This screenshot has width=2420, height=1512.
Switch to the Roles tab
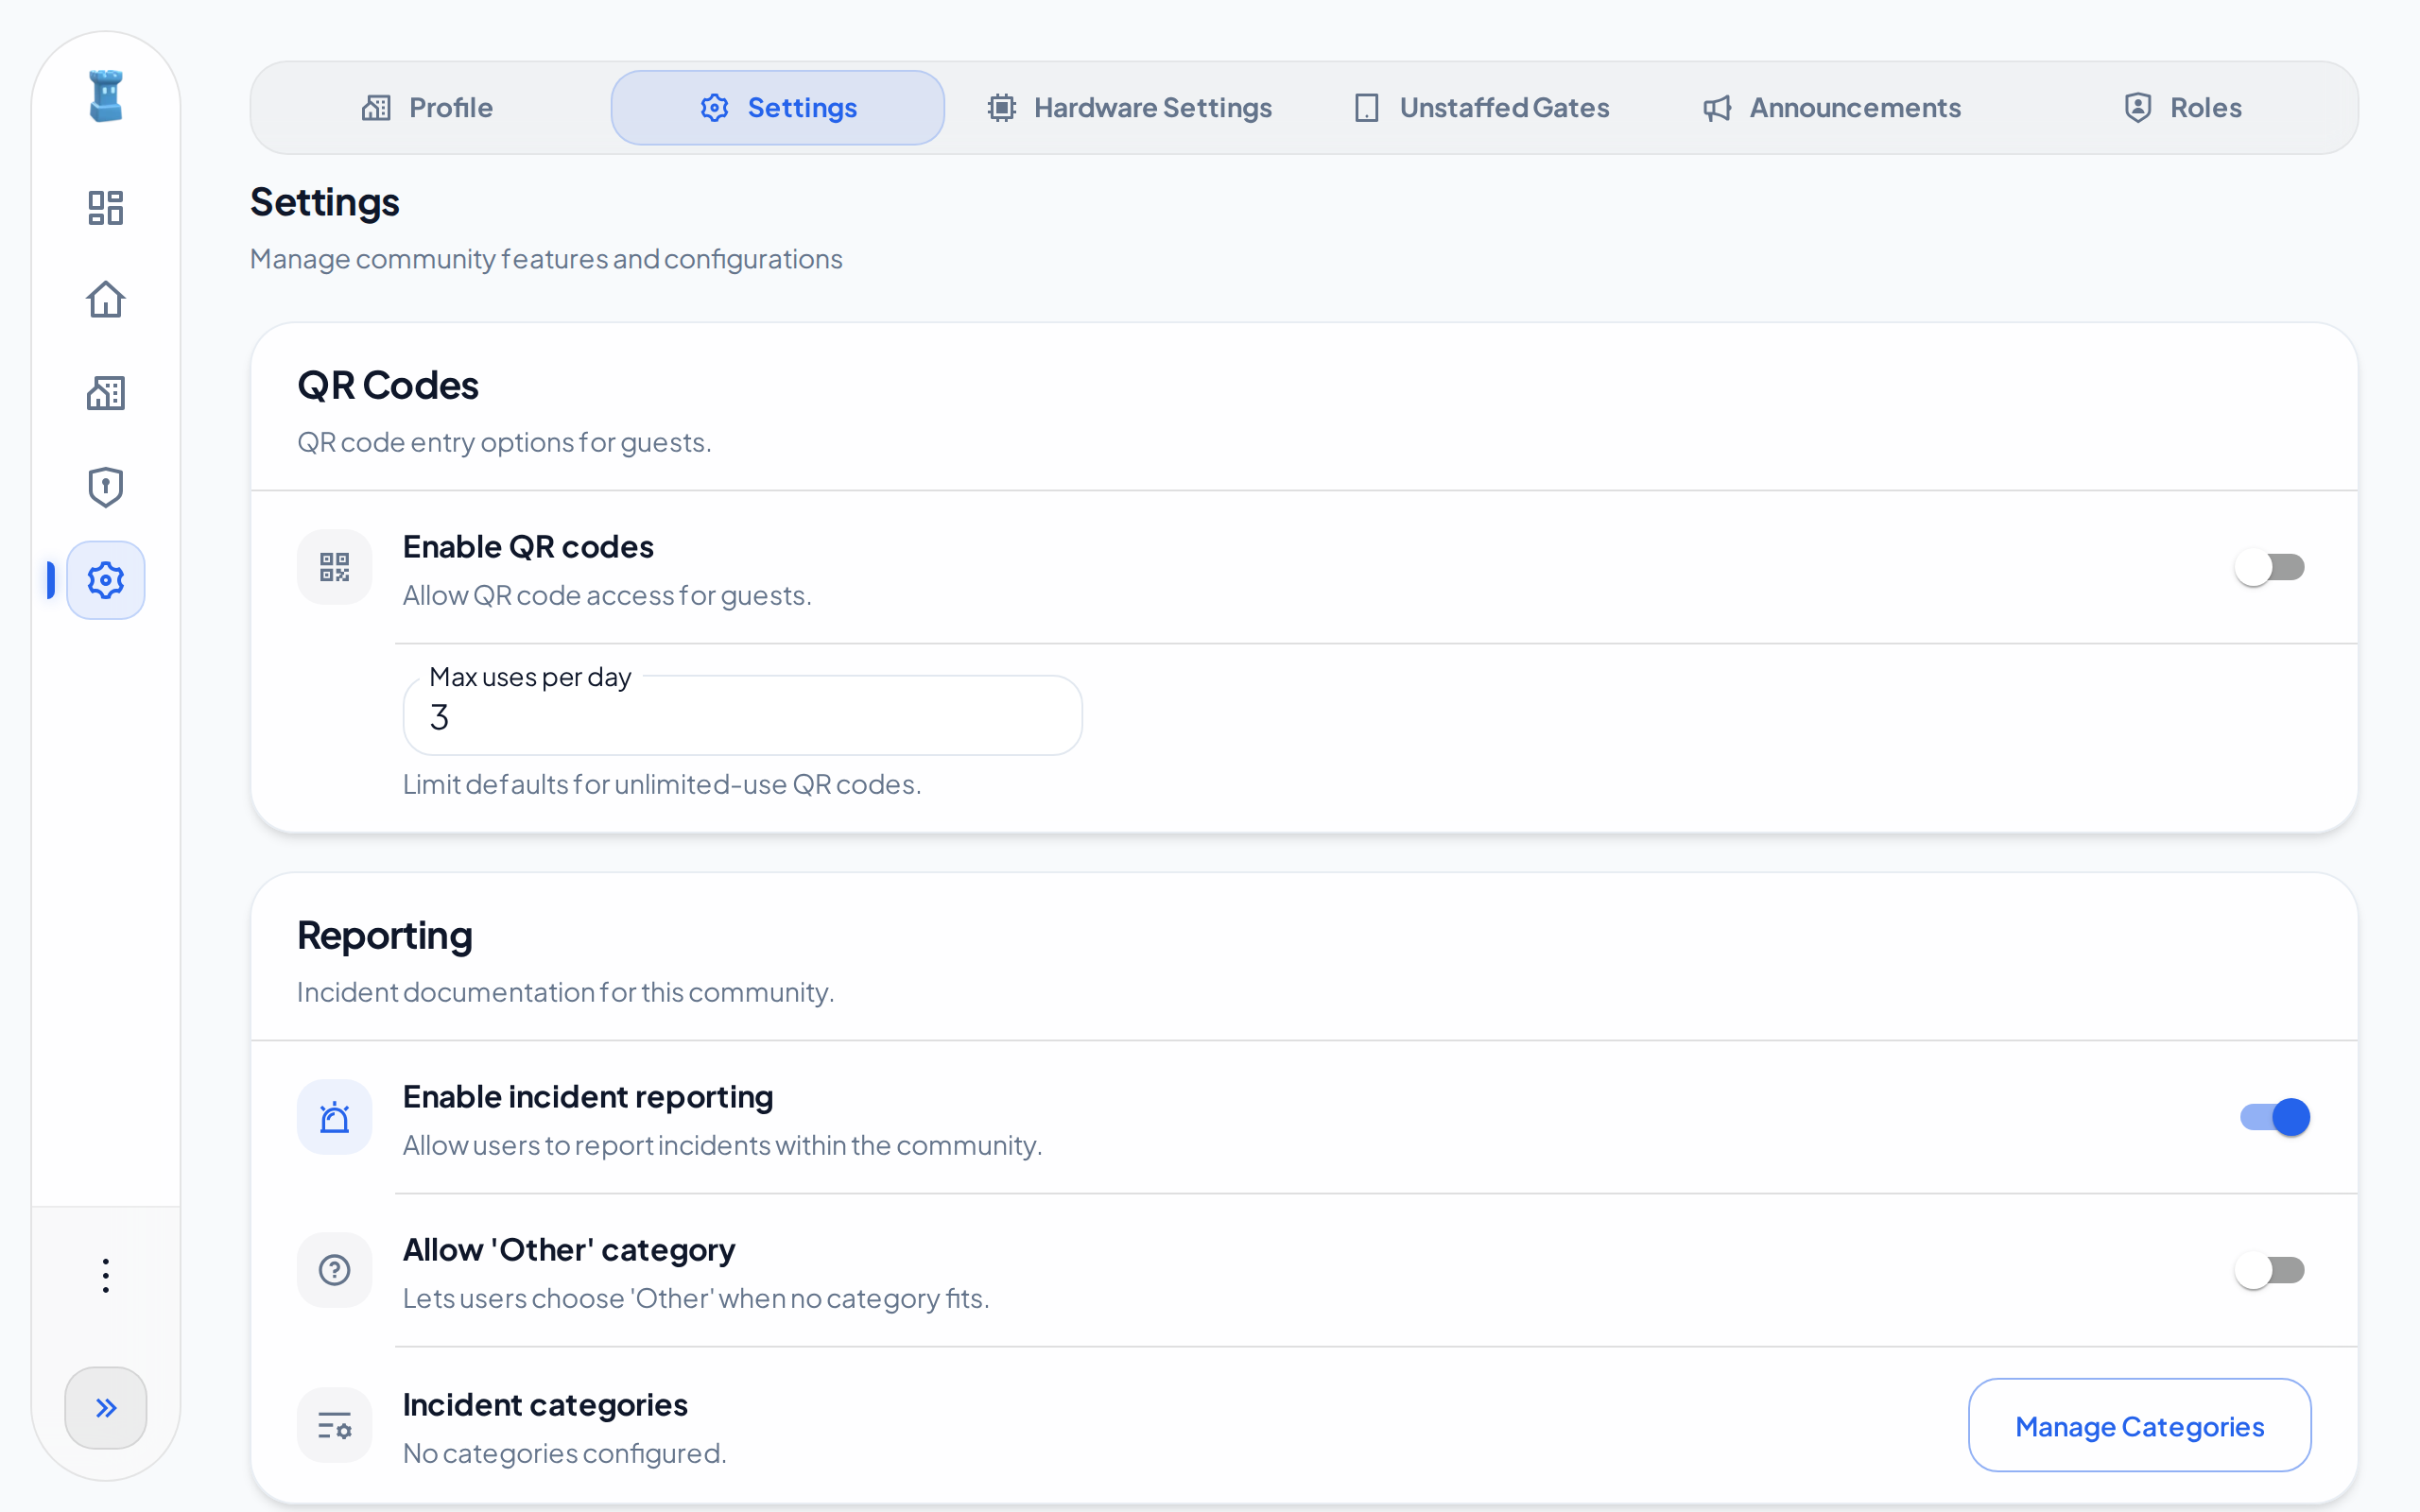[2182, 108]
